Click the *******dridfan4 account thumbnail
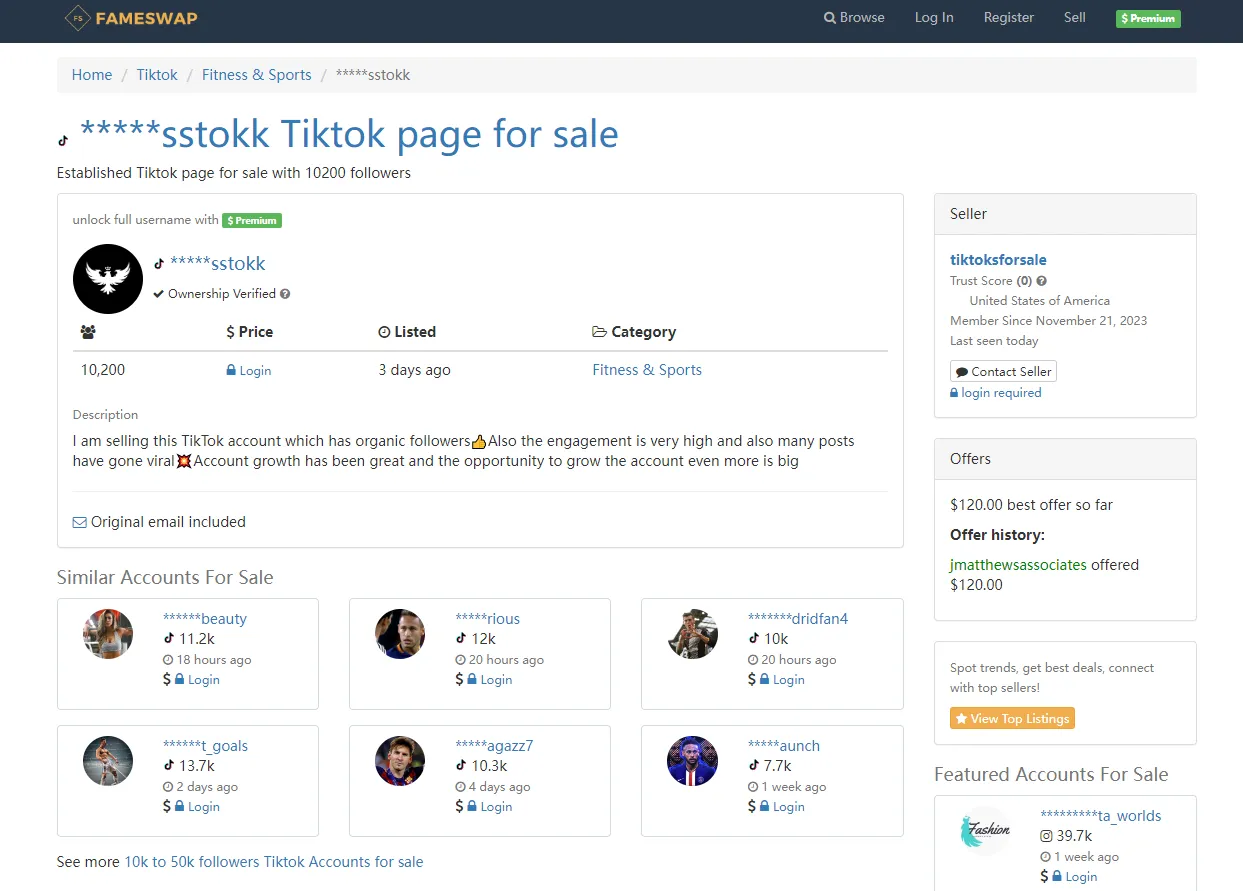 point(693,634)
